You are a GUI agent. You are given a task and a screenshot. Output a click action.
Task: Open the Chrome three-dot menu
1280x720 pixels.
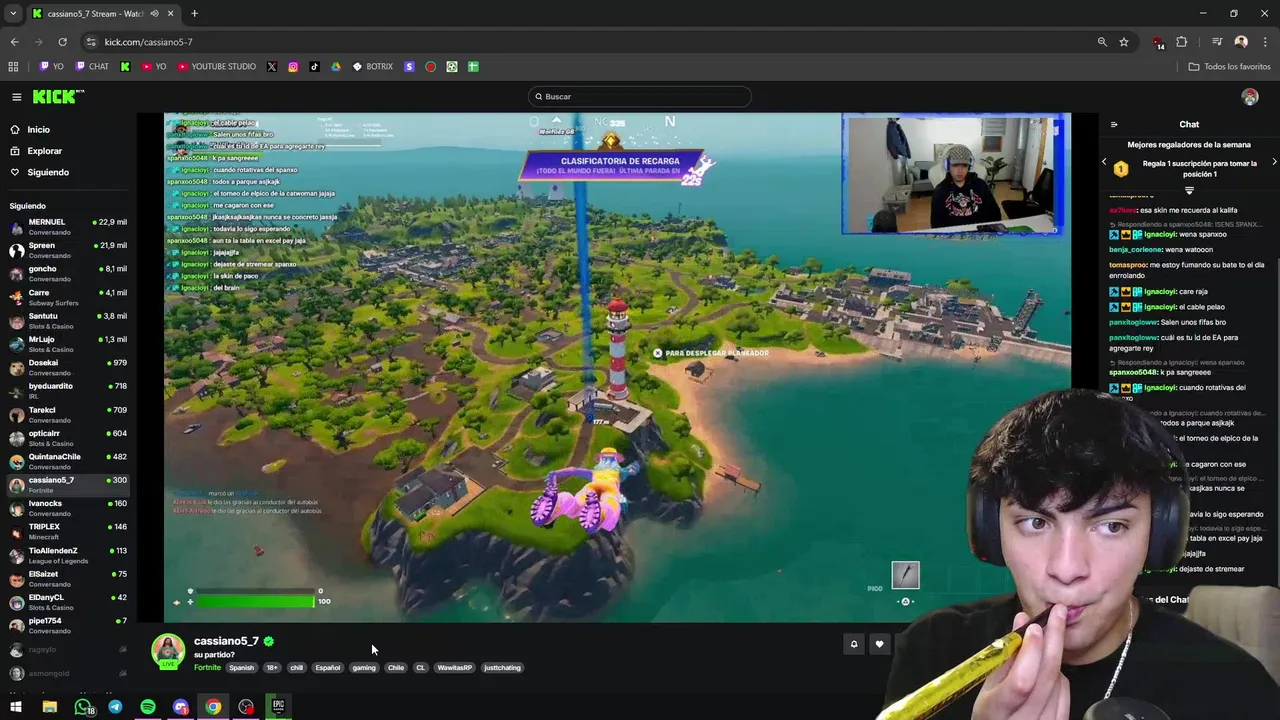[x=1266, y=42]
